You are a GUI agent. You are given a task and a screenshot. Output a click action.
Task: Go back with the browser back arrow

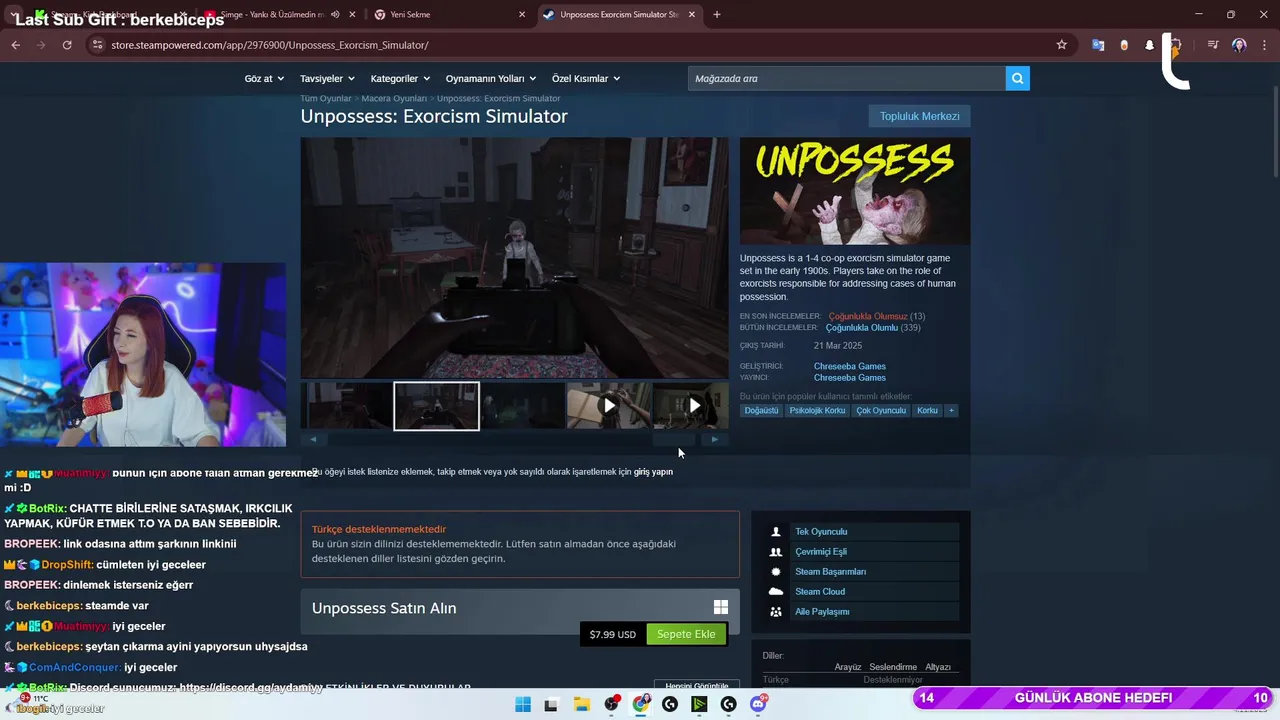(x=15, y=45)
